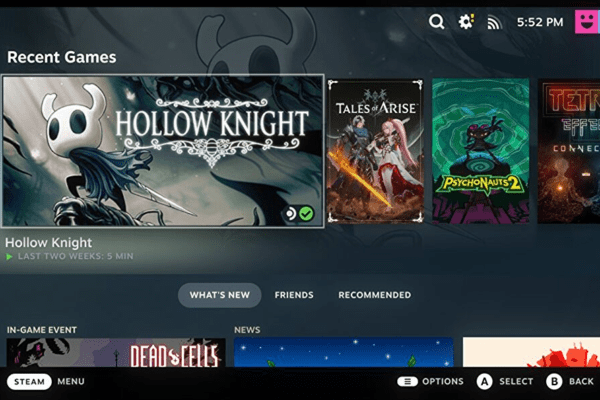Open the cream and red news card
The height and width of the screenshot is (400, 600).
(x=531, y=352)
